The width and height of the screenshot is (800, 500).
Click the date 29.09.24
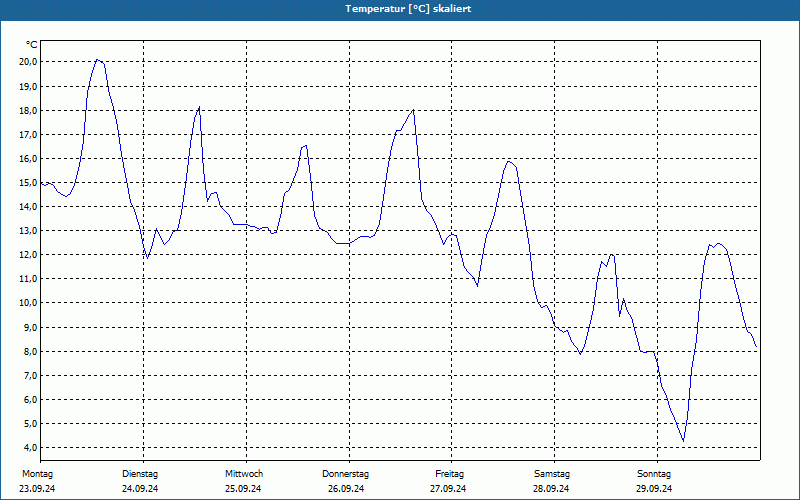[x=654, y=489]
